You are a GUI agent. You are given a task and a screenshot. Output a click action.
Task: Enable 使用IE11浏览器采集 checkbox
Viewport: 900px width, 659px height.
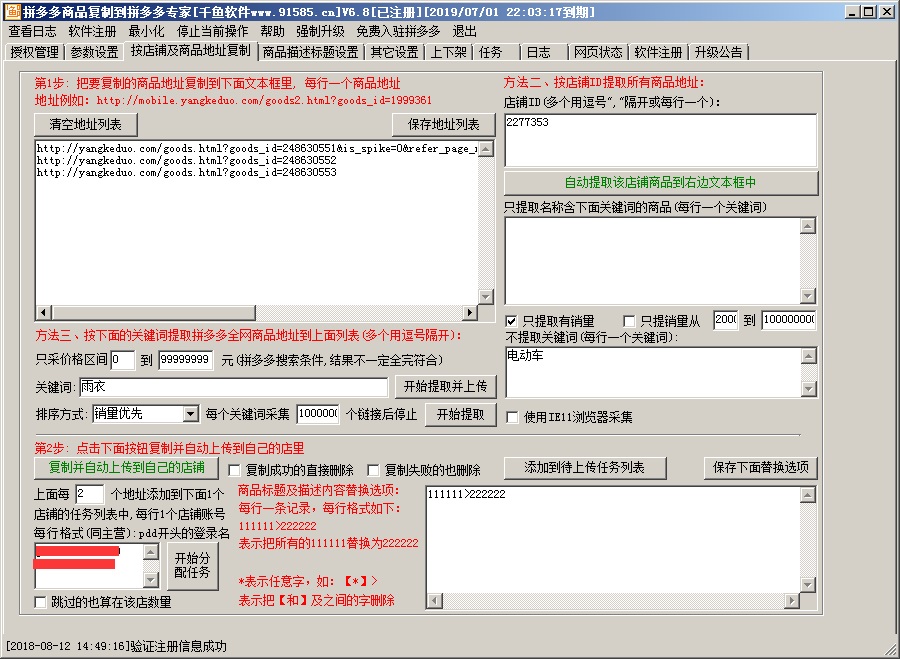[x=512, y=417]
